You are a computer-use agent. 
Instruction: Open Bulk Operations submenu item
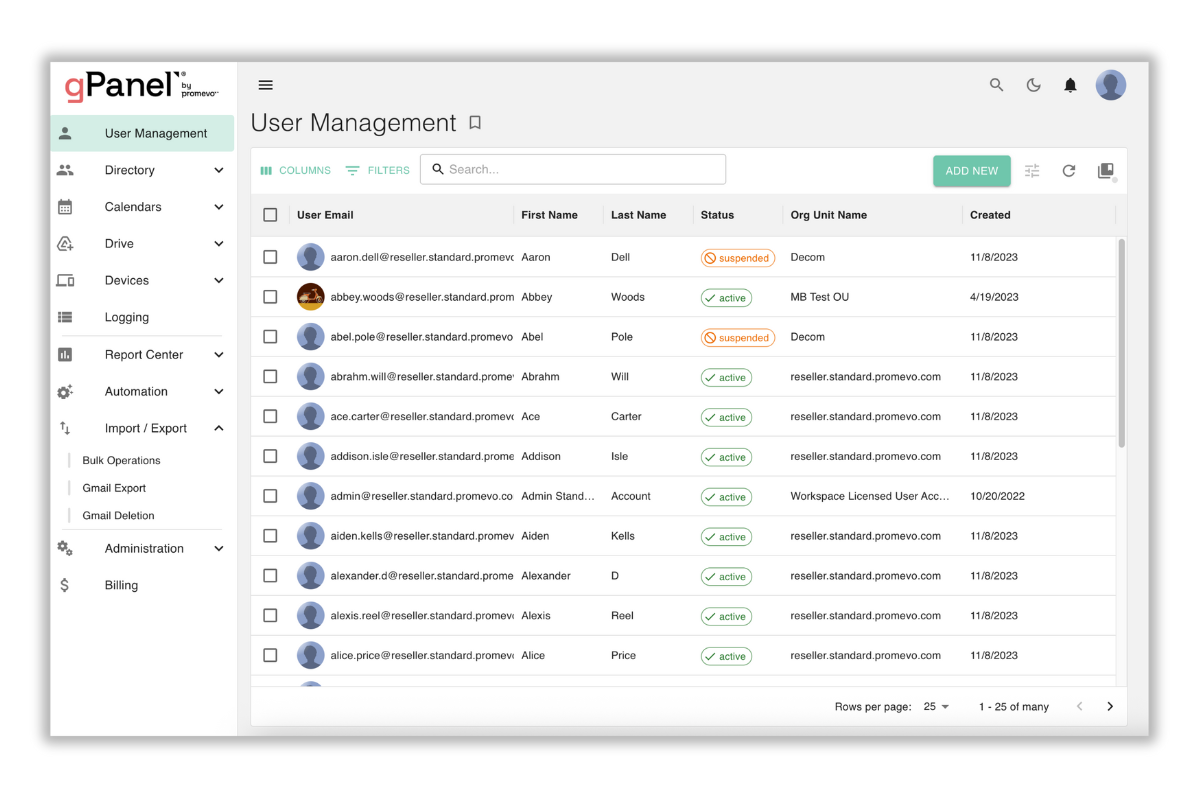[x=122, y=460]
